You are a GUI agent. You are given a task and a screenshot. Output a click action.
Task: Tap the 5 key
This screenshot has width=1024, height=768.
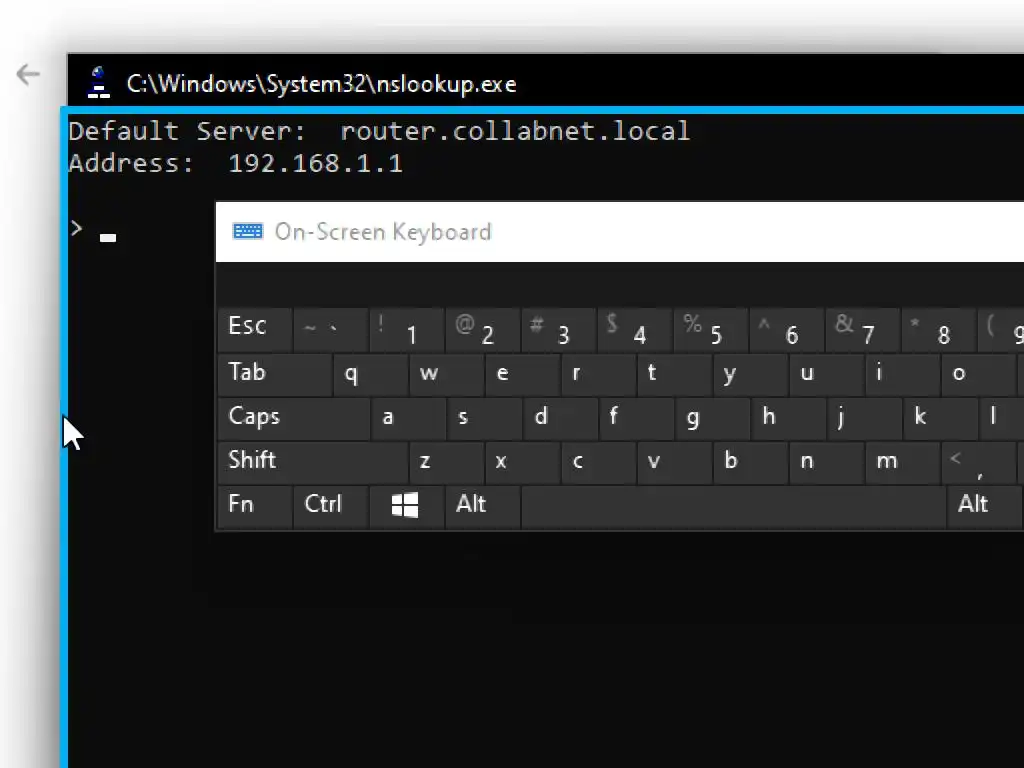(x=711, y=329)
